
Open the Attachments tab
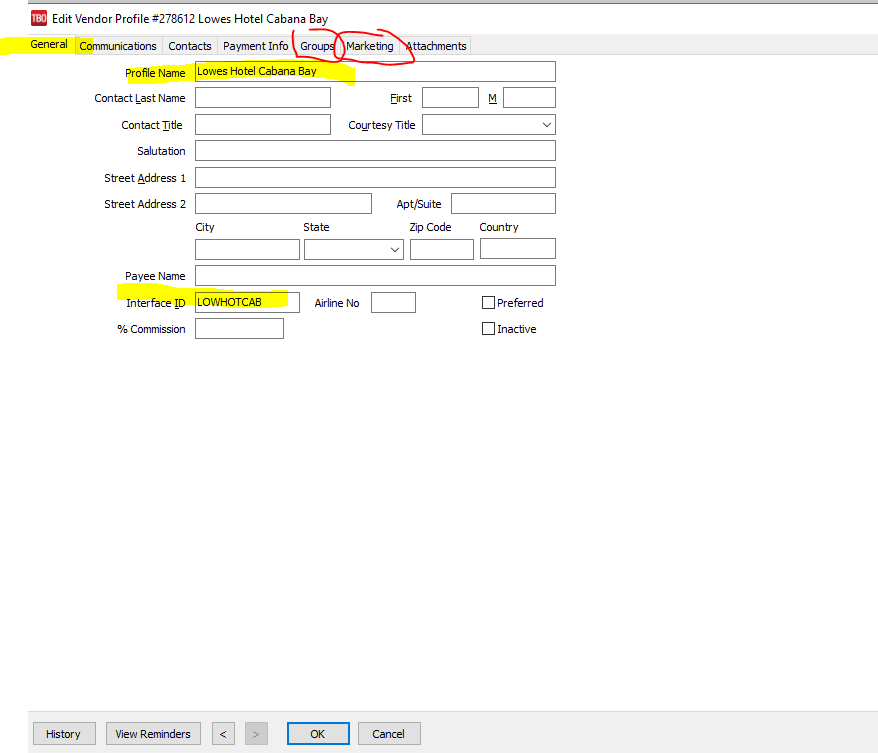pos(436,46)
